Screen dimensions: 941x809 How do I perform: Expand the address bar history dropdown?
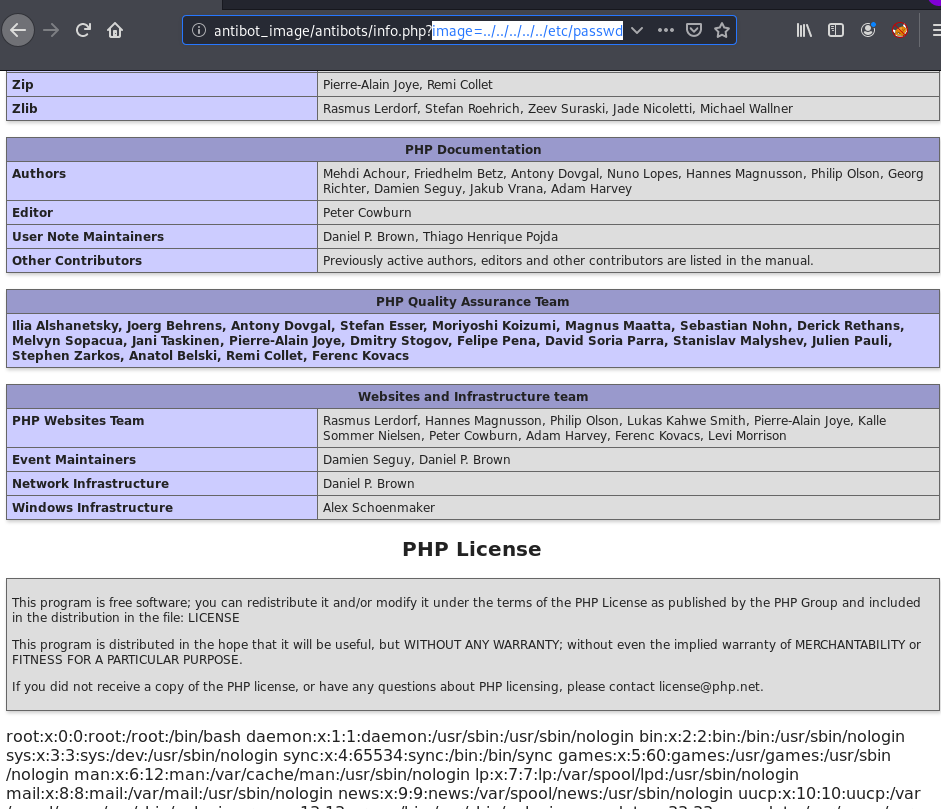point(637,30)
